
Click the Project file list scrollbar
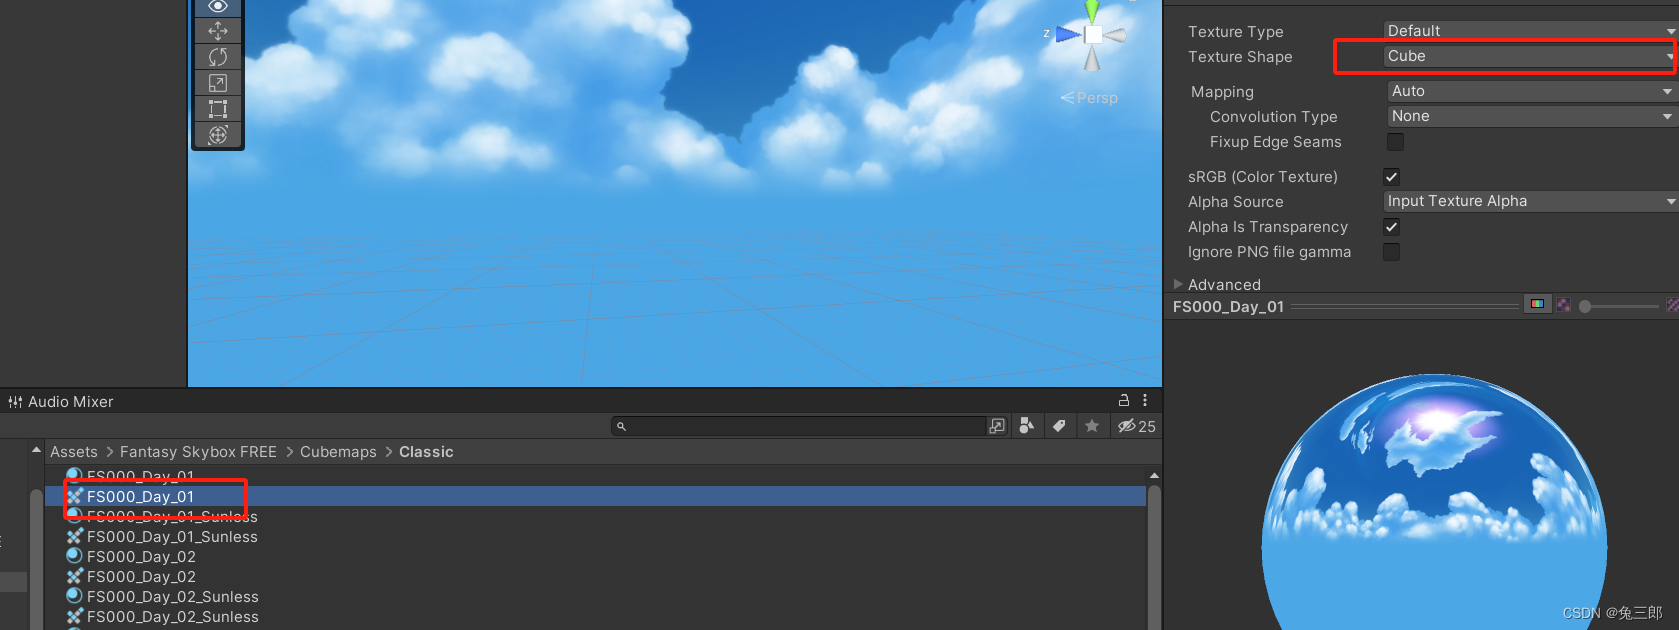1154,556
